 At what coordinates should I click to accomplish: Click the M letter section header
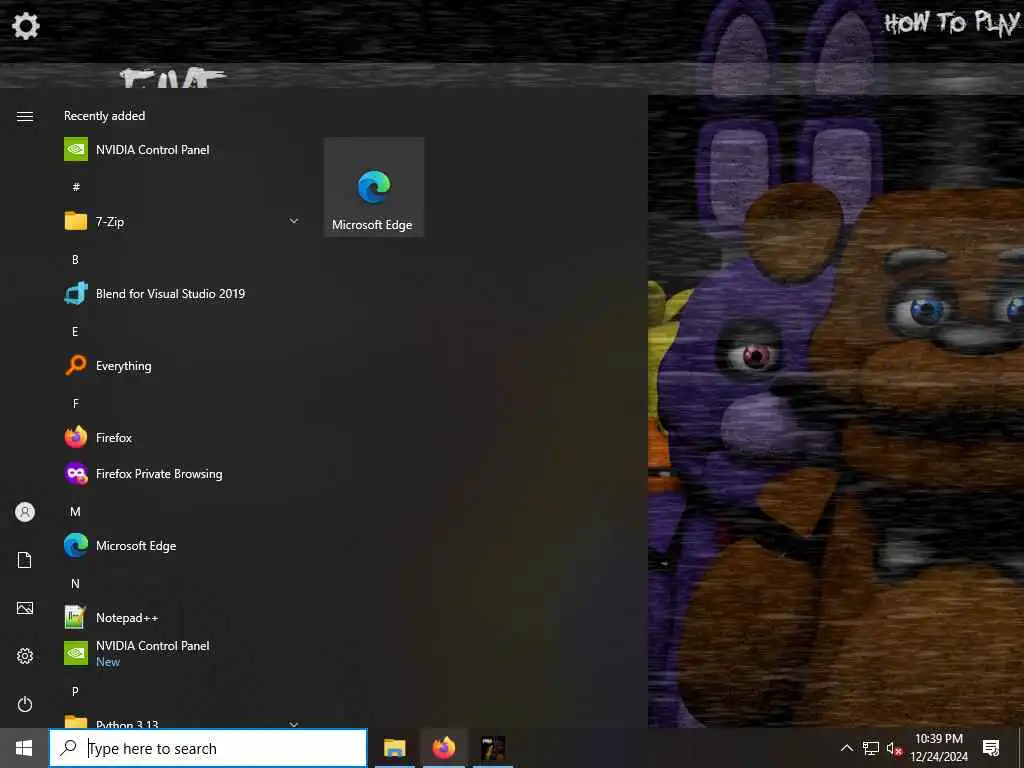click(75, 511)
